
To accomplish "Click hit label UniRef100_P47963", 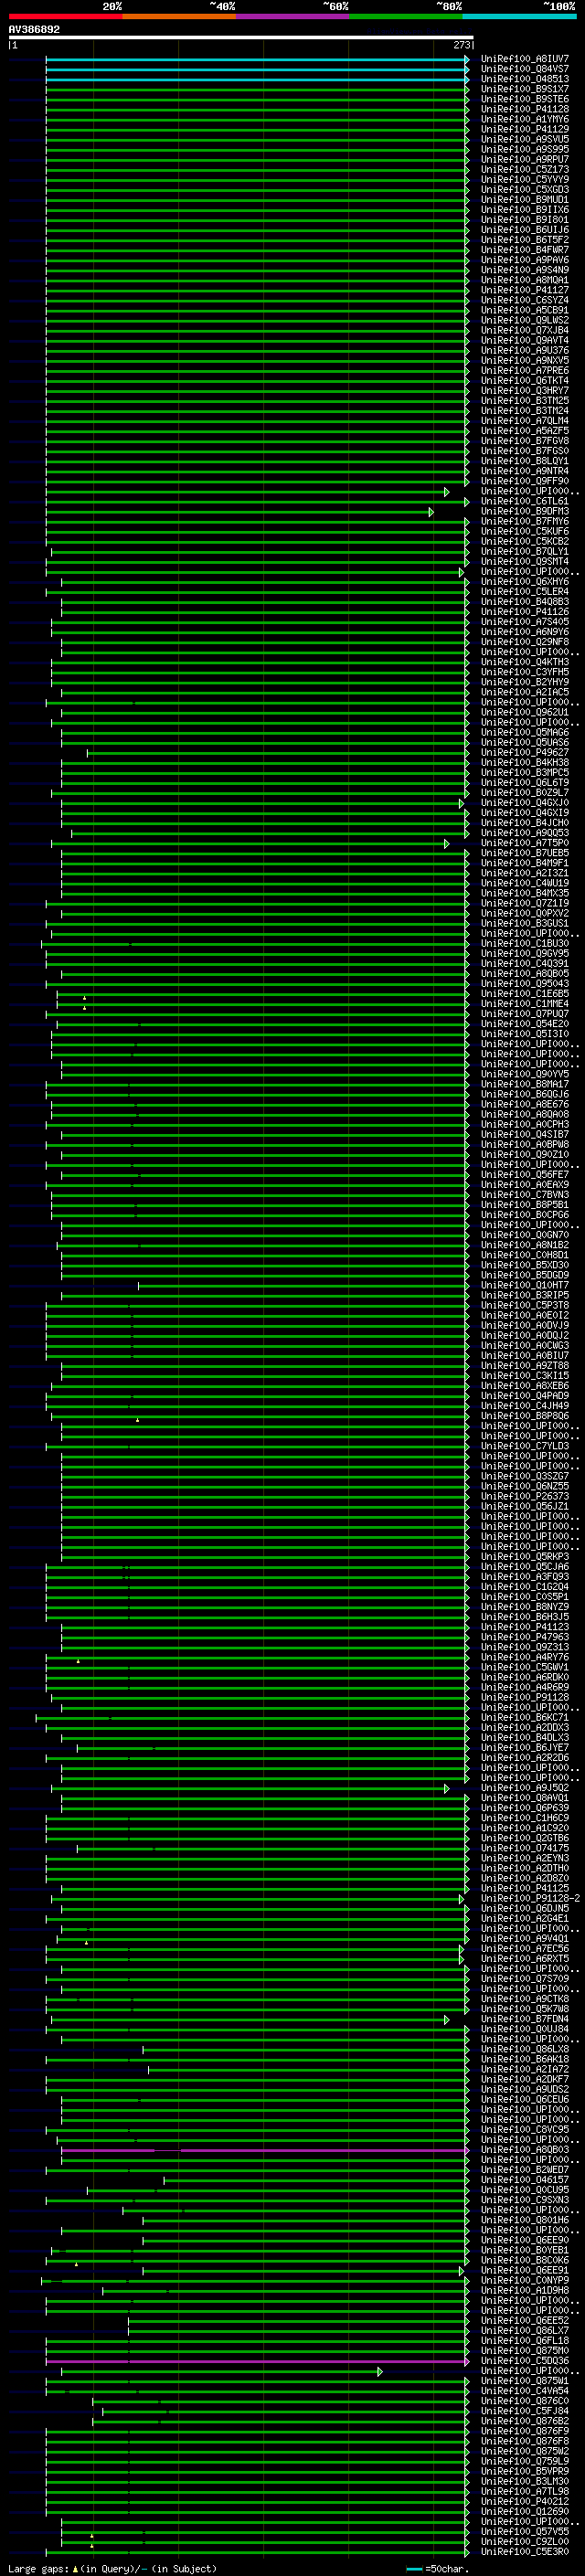I will 524,1638.
